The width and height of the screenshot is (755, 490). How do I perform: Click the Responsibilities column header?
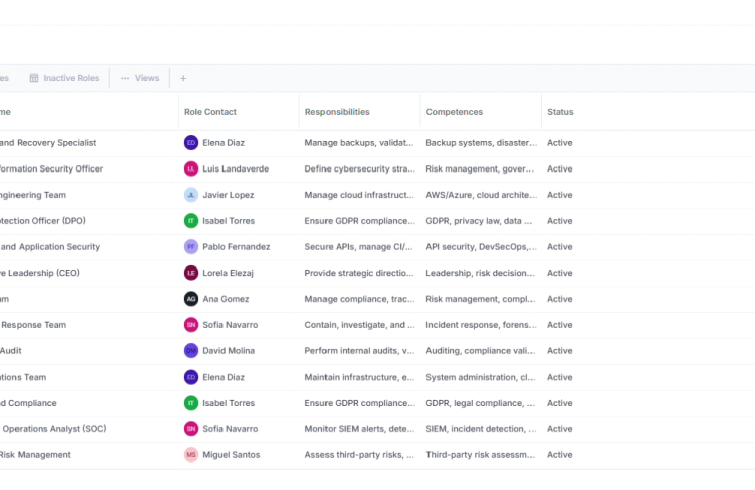(337, 112)
